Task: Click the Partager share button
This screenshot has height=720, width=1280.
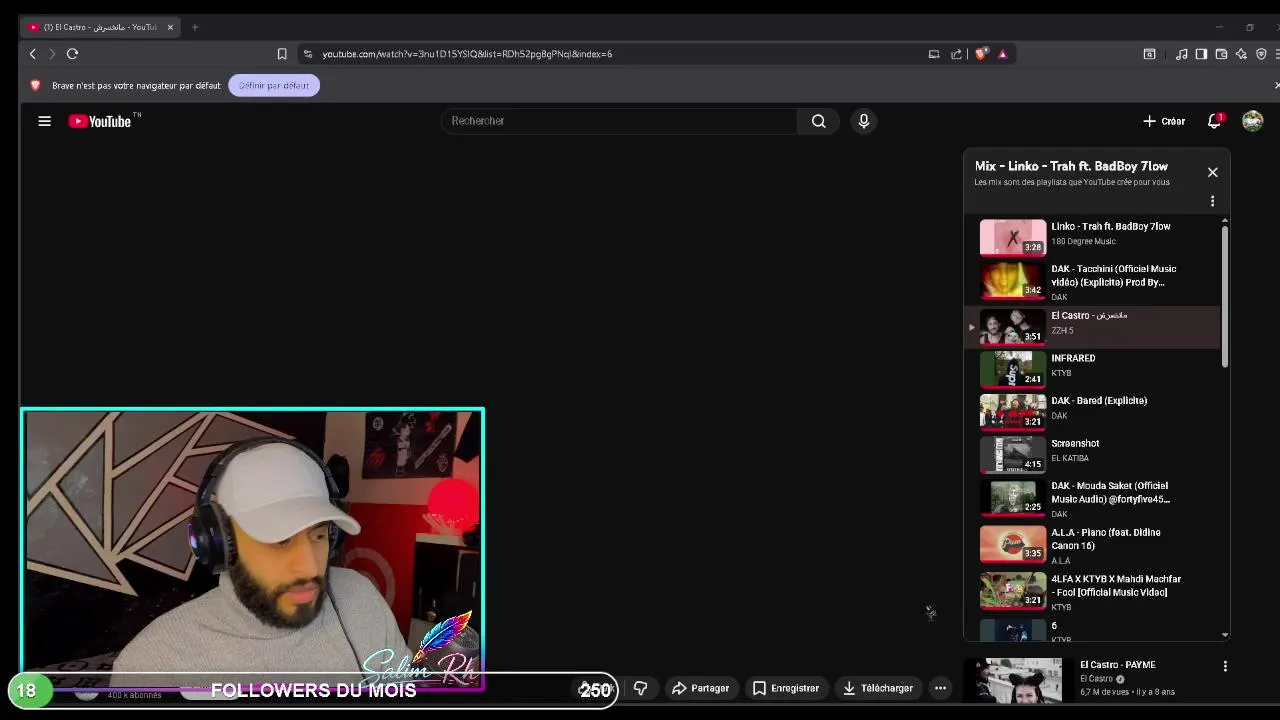Action: [700, 688]
